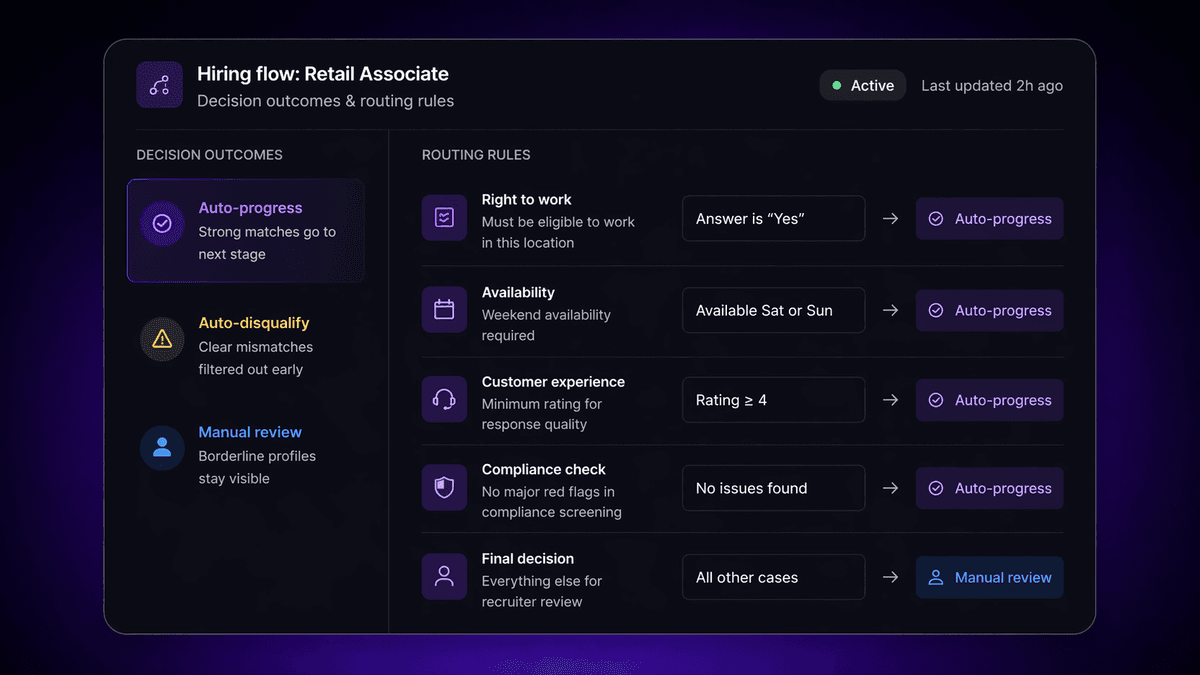Click the Customer experience headset icon

click(444, 399)
